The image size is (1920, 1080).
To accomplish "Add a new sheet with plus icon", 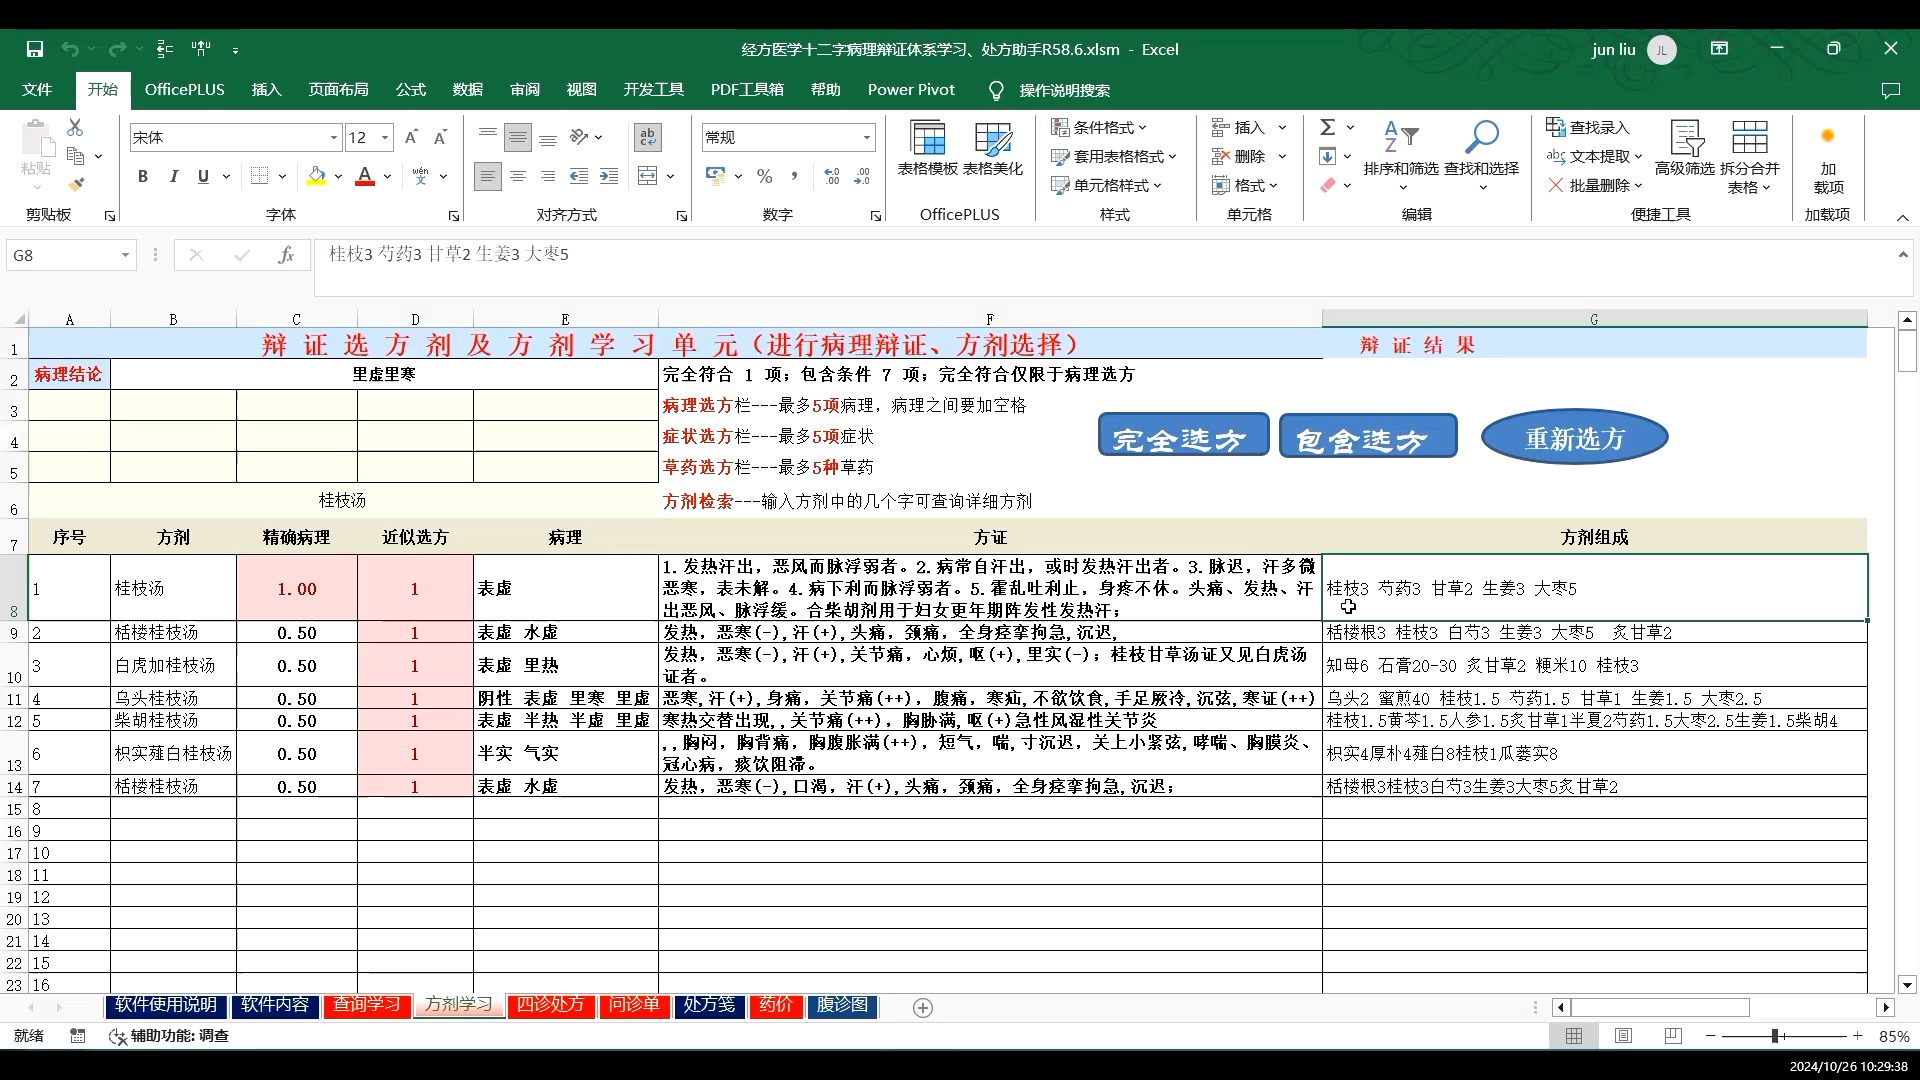I will [x=923, y=1008].
